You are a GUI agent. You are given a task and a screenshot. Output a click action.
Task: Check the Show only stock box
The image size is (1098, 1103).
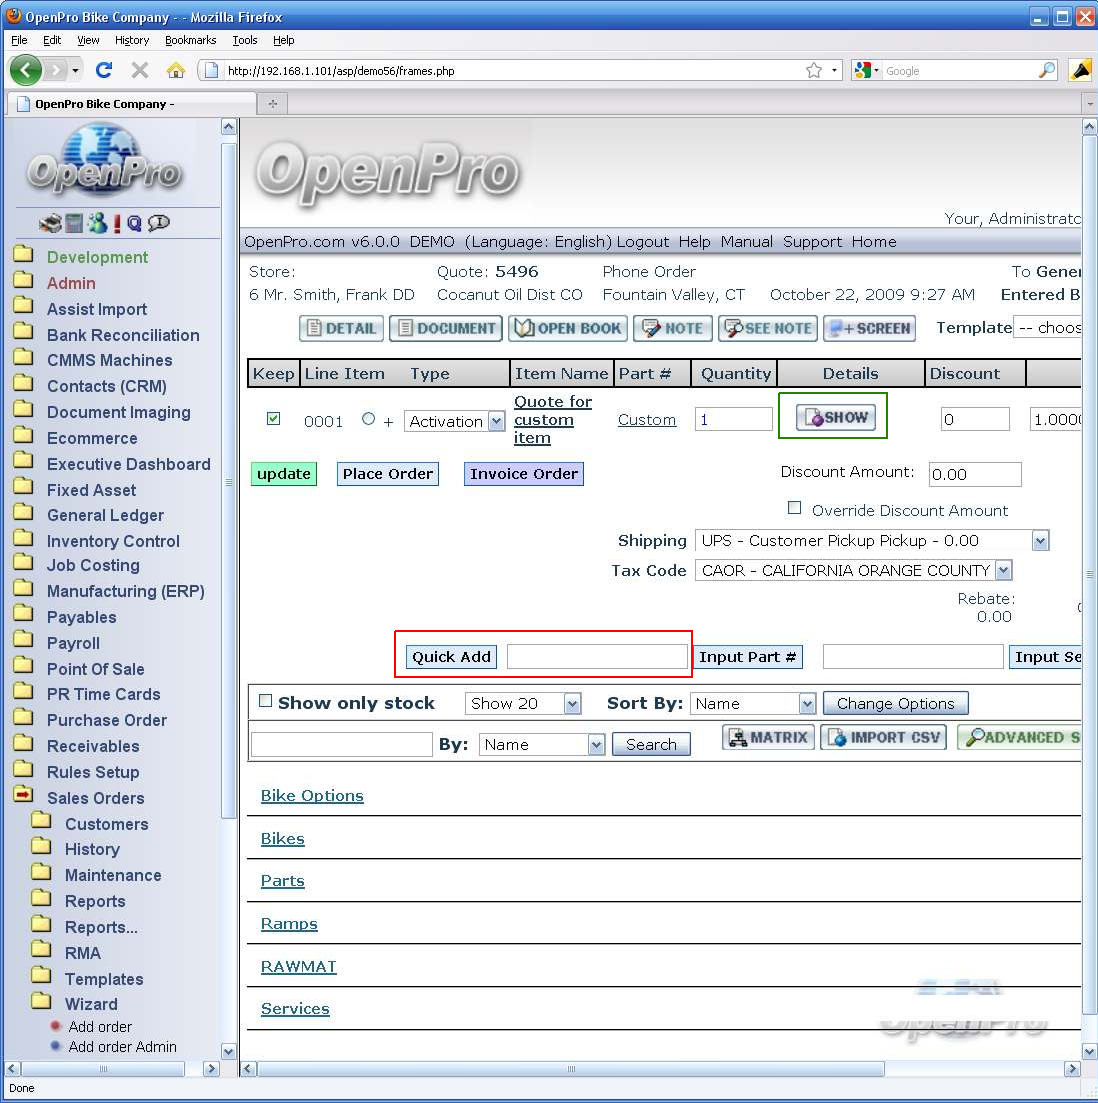(265, 701)
